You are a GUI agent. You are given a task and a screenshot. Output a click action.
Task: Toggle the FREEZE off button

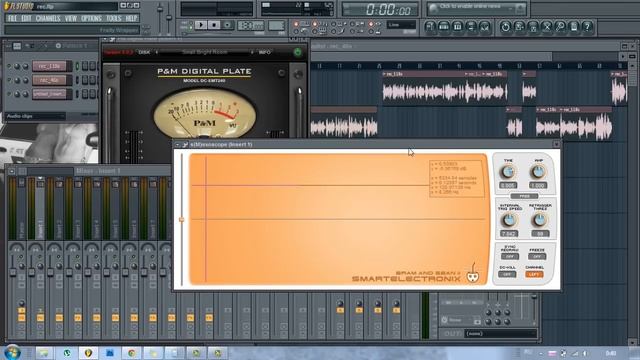pyautogui.click(x=537, y=256)
